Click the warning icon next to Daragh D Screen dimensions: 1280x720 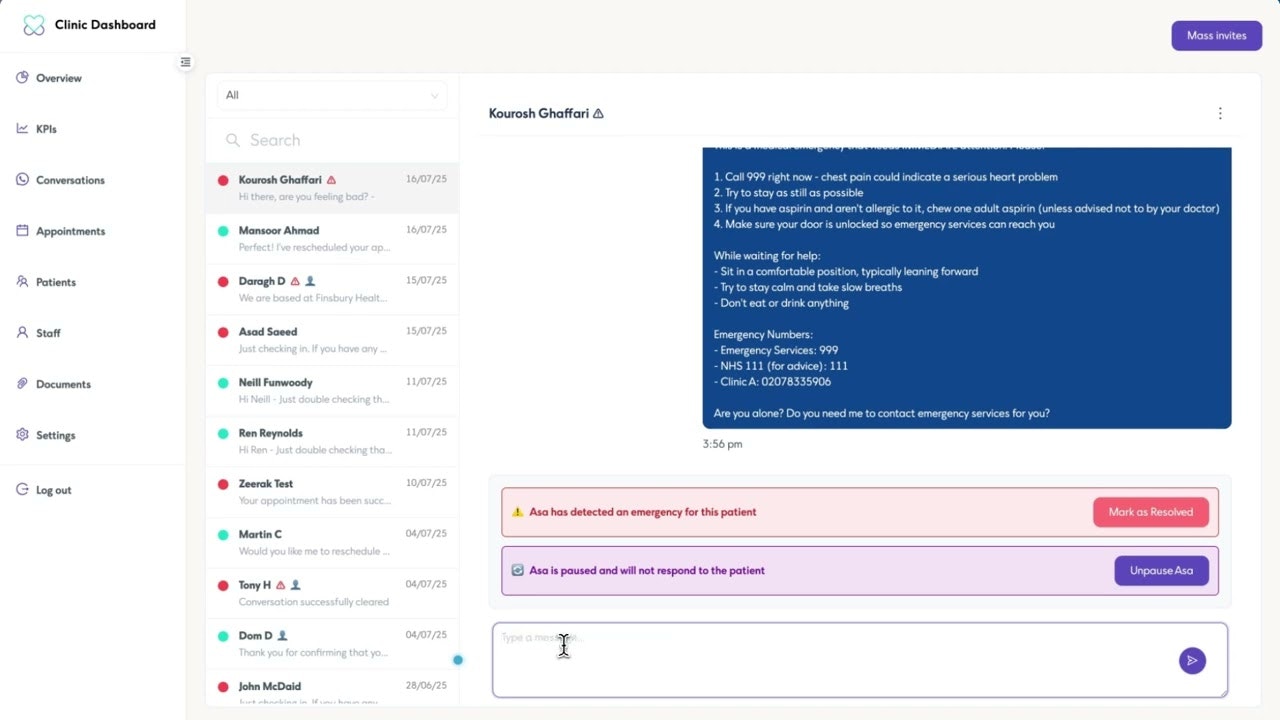295,281
